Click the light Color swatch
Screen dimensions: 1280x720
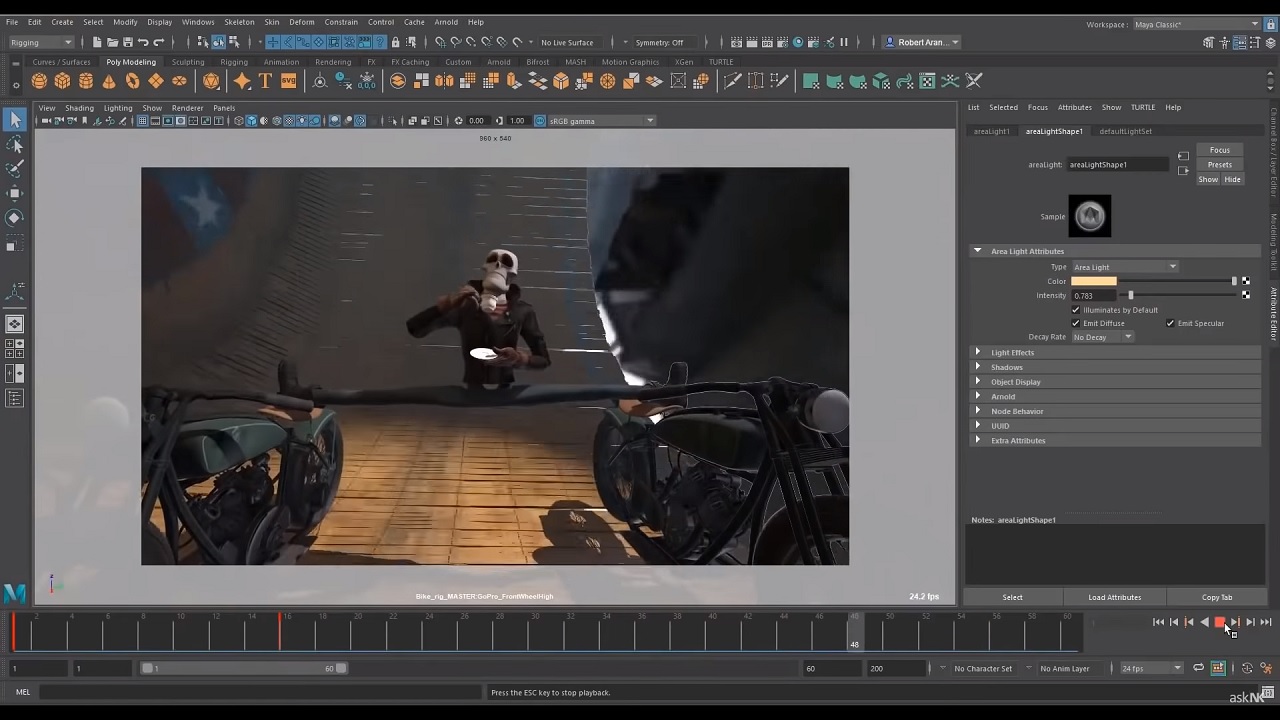(x=1093, y=281)
